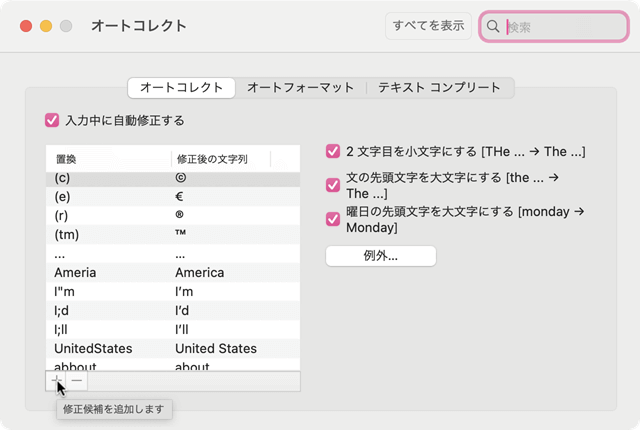Uncheck 文の先頭文字を大文字にする option
The image size is (640, 430).
[x=333, y=184]
